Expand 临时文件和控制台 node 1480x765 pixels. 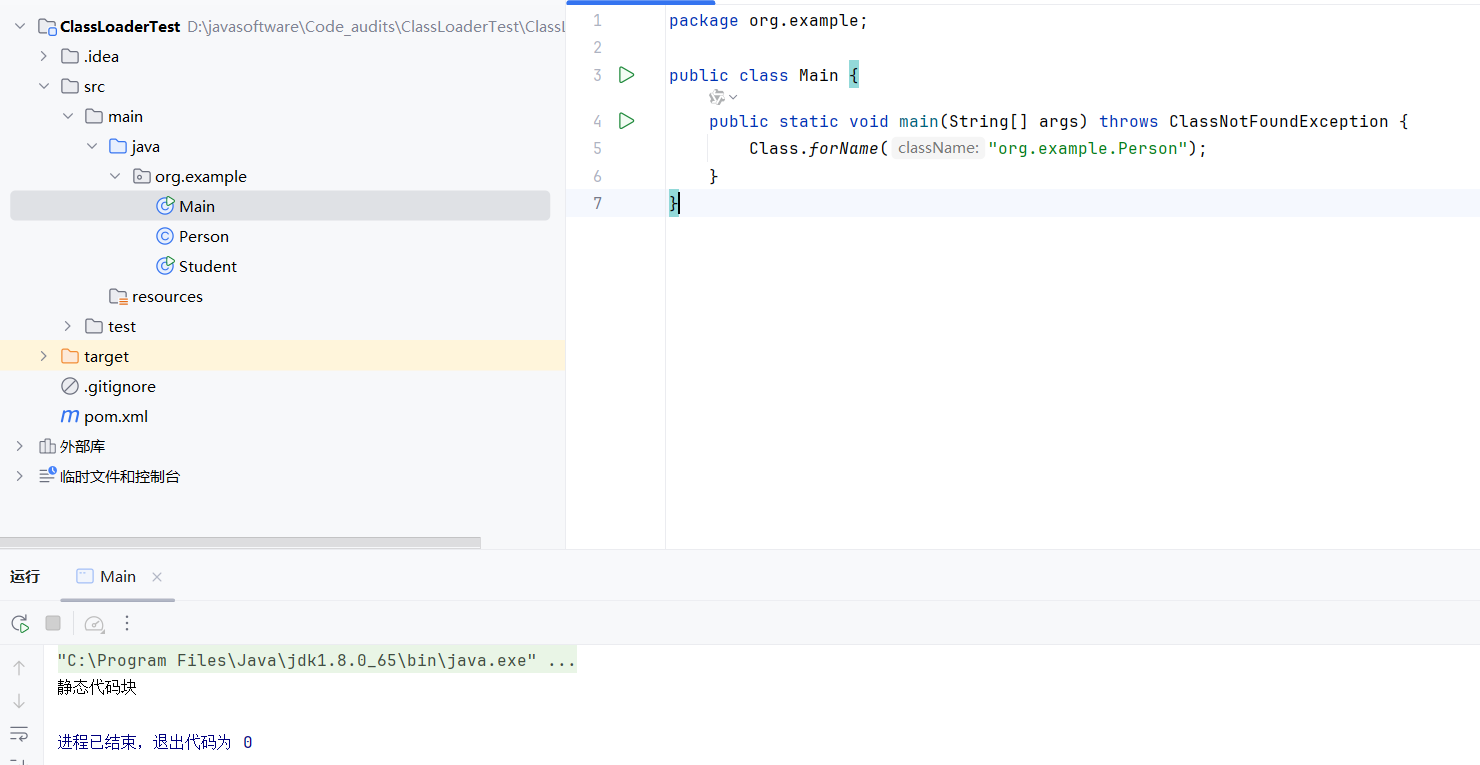pos(20,476)
